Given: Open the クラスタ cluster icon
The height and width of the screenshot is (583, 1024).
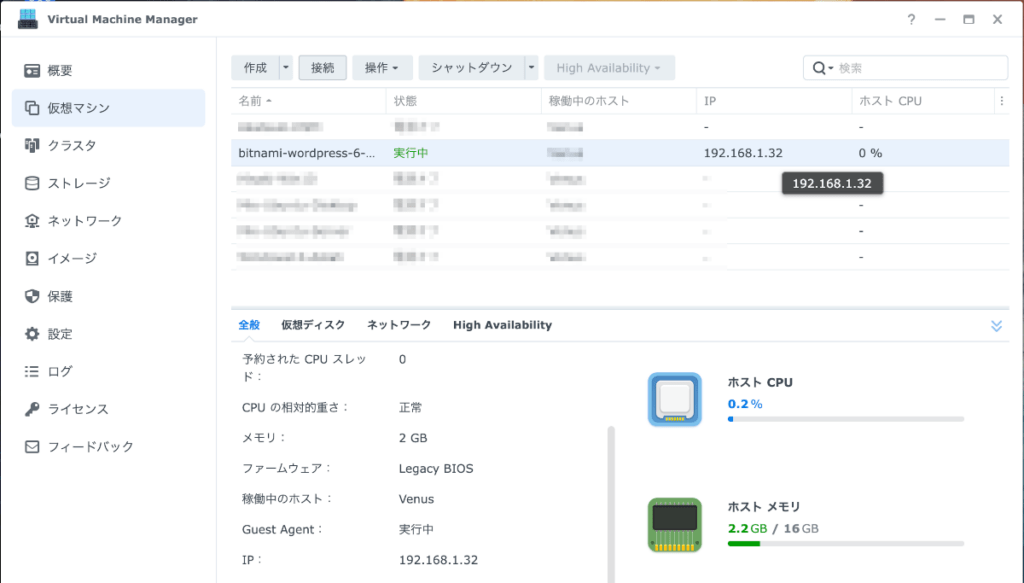Looking at the screenshot, I should [31, 145].
